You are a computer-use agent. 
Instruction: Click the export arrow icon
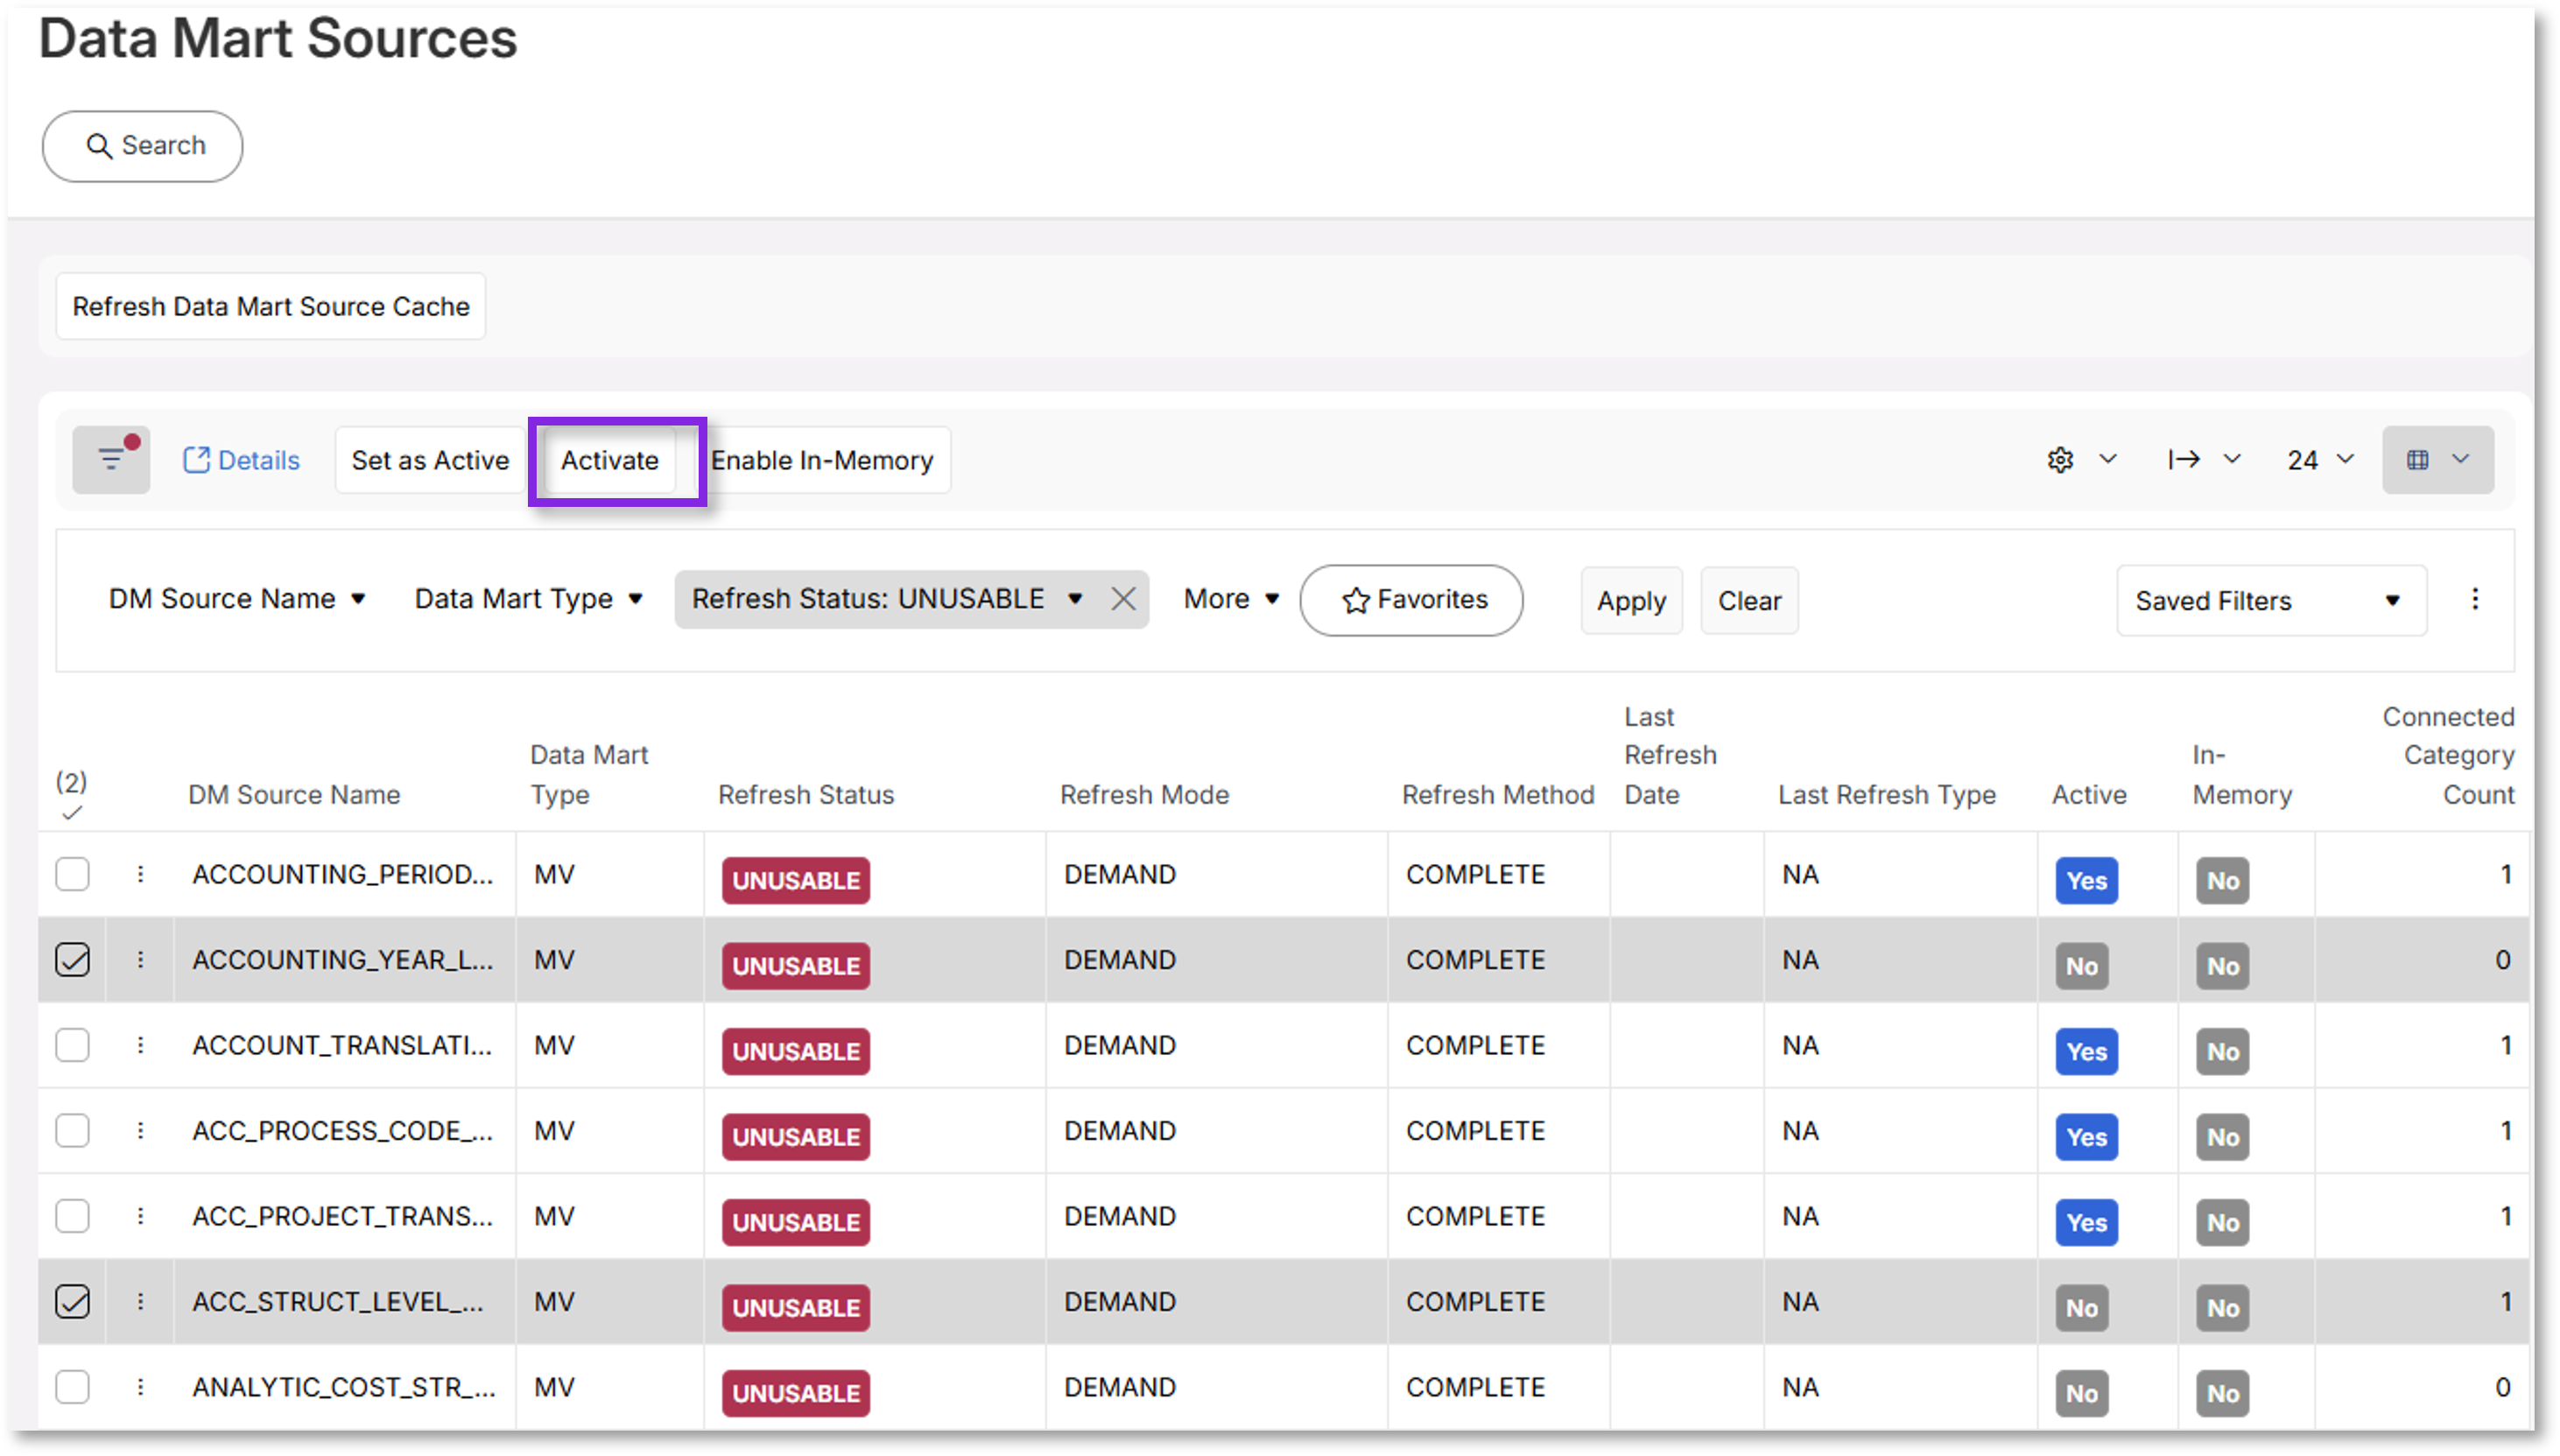point(2183,459)
